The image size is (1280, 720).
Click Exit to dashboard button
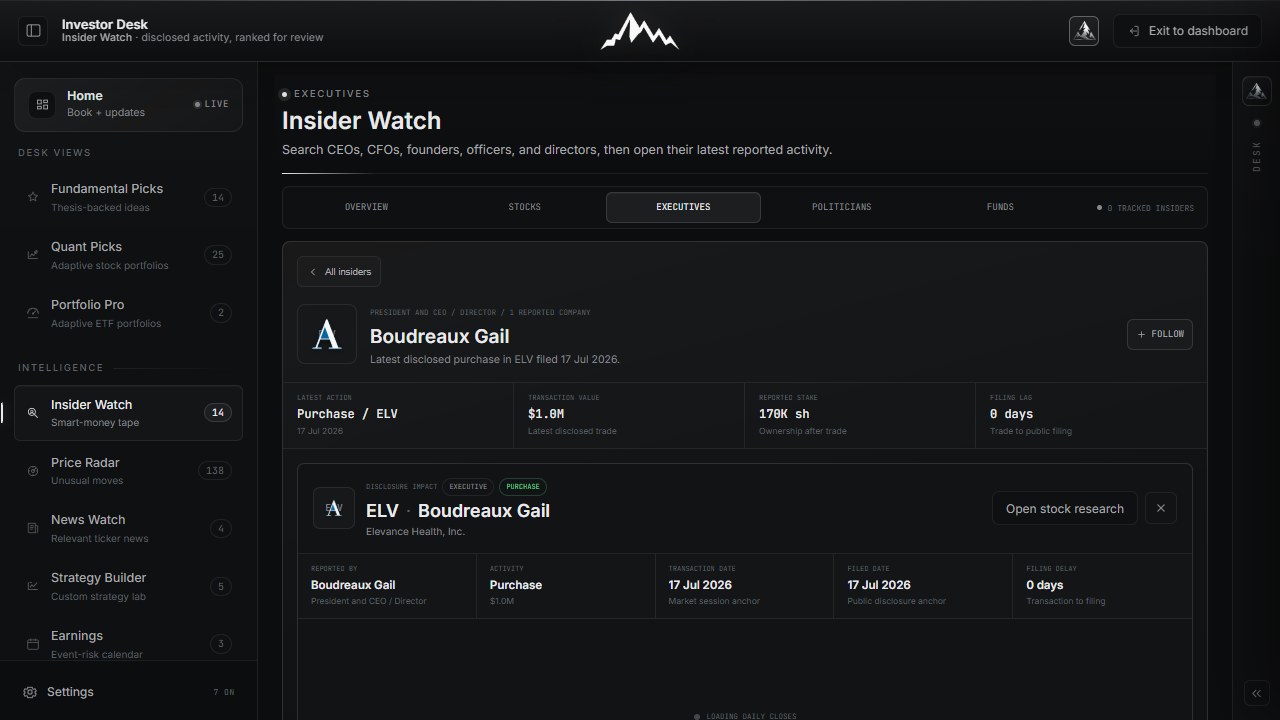(x=1187, y=31)
